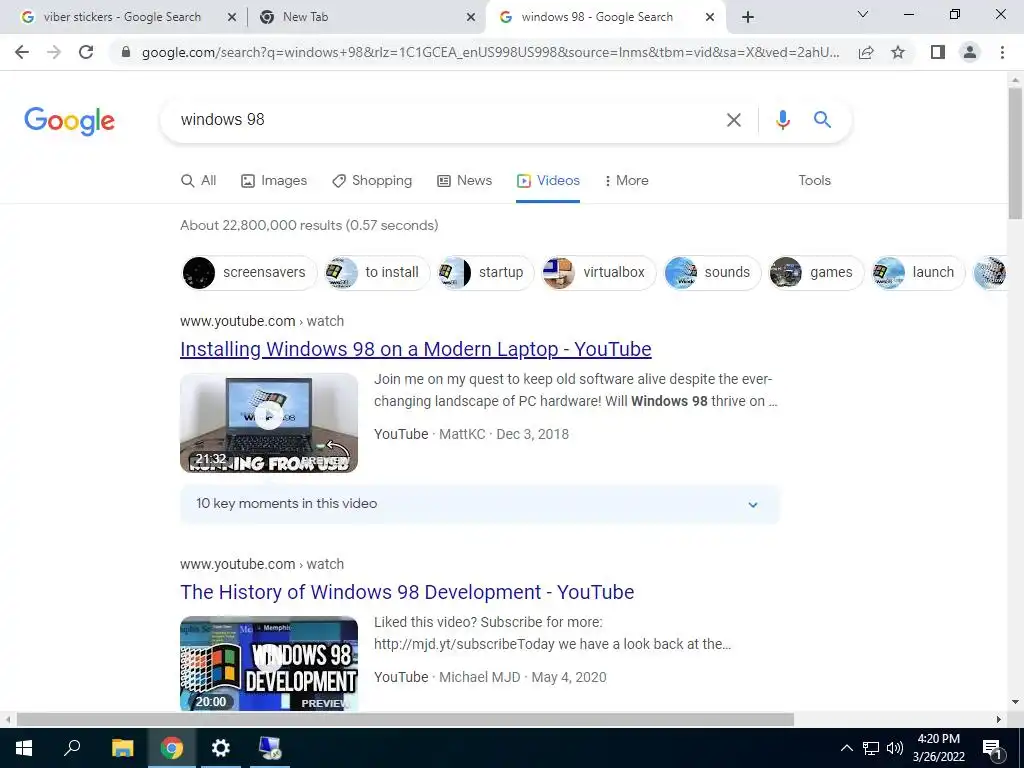Click the address bar URL

[x=490, y=52]
